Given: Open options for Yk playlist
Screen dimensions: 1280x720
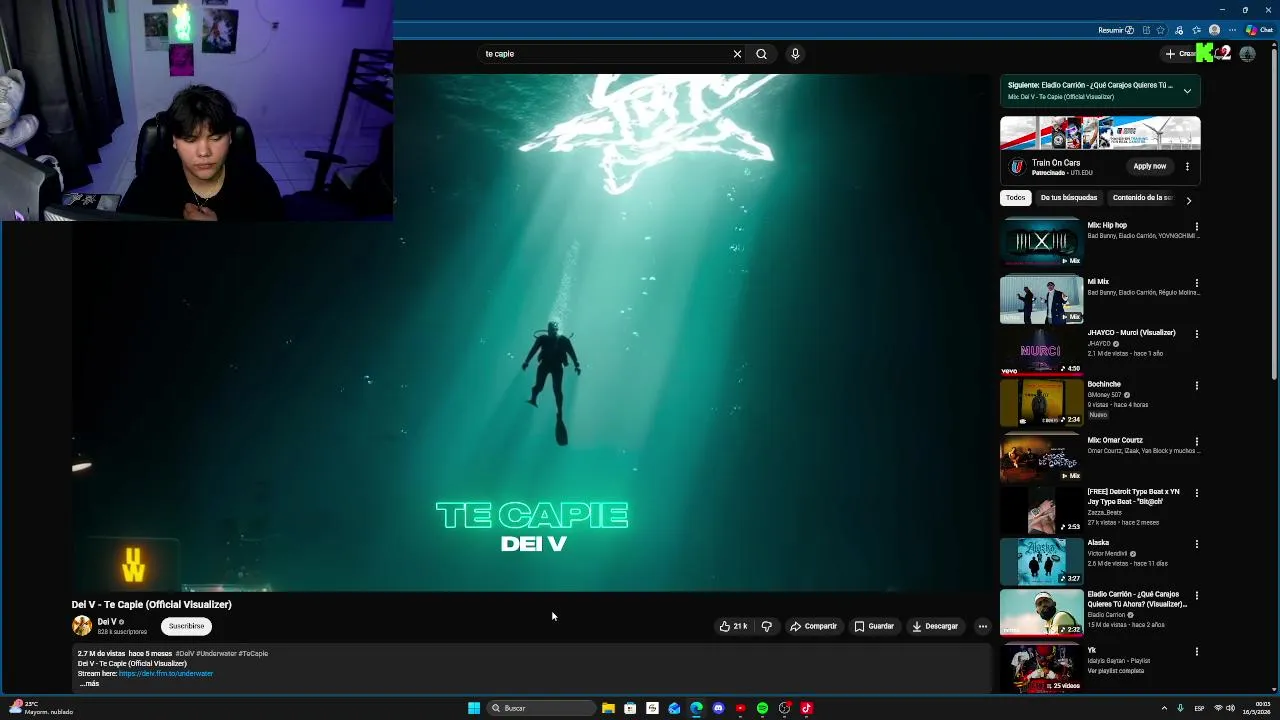Looking at the screenshot, I should pyautogui.click(x=1196, y=652).
